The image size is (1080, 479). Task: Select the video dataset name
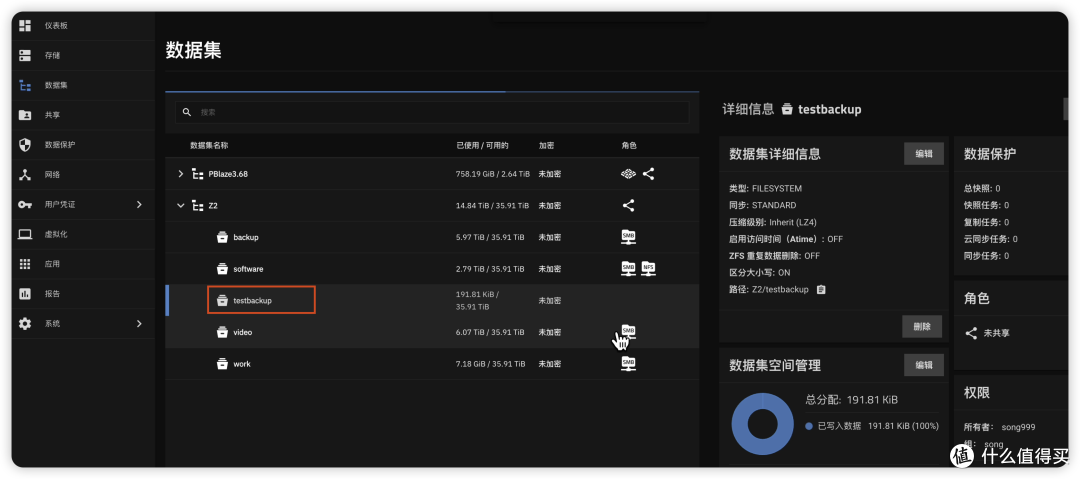242,332
